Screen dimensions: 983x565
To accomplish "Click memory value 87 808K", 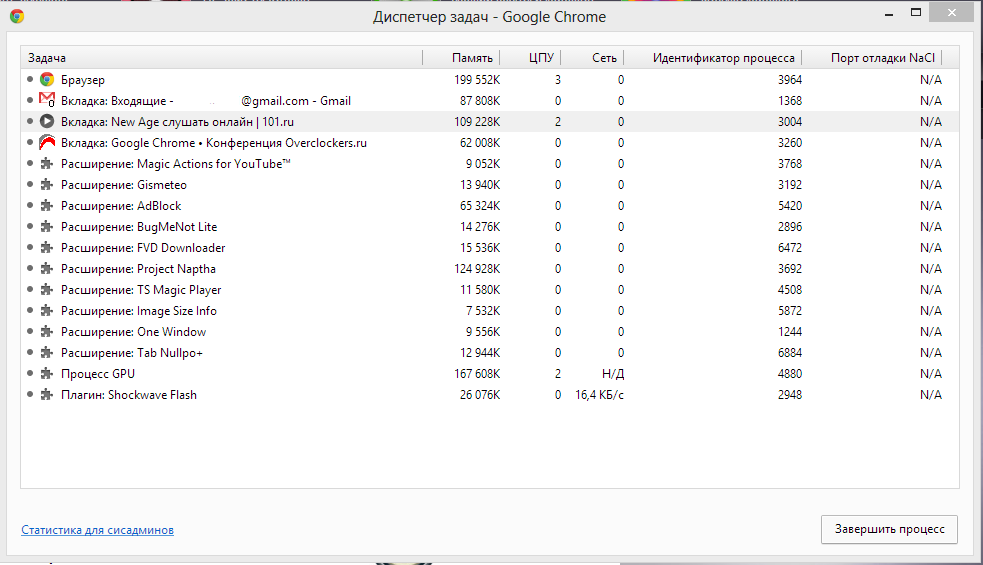I will point(480,100).
